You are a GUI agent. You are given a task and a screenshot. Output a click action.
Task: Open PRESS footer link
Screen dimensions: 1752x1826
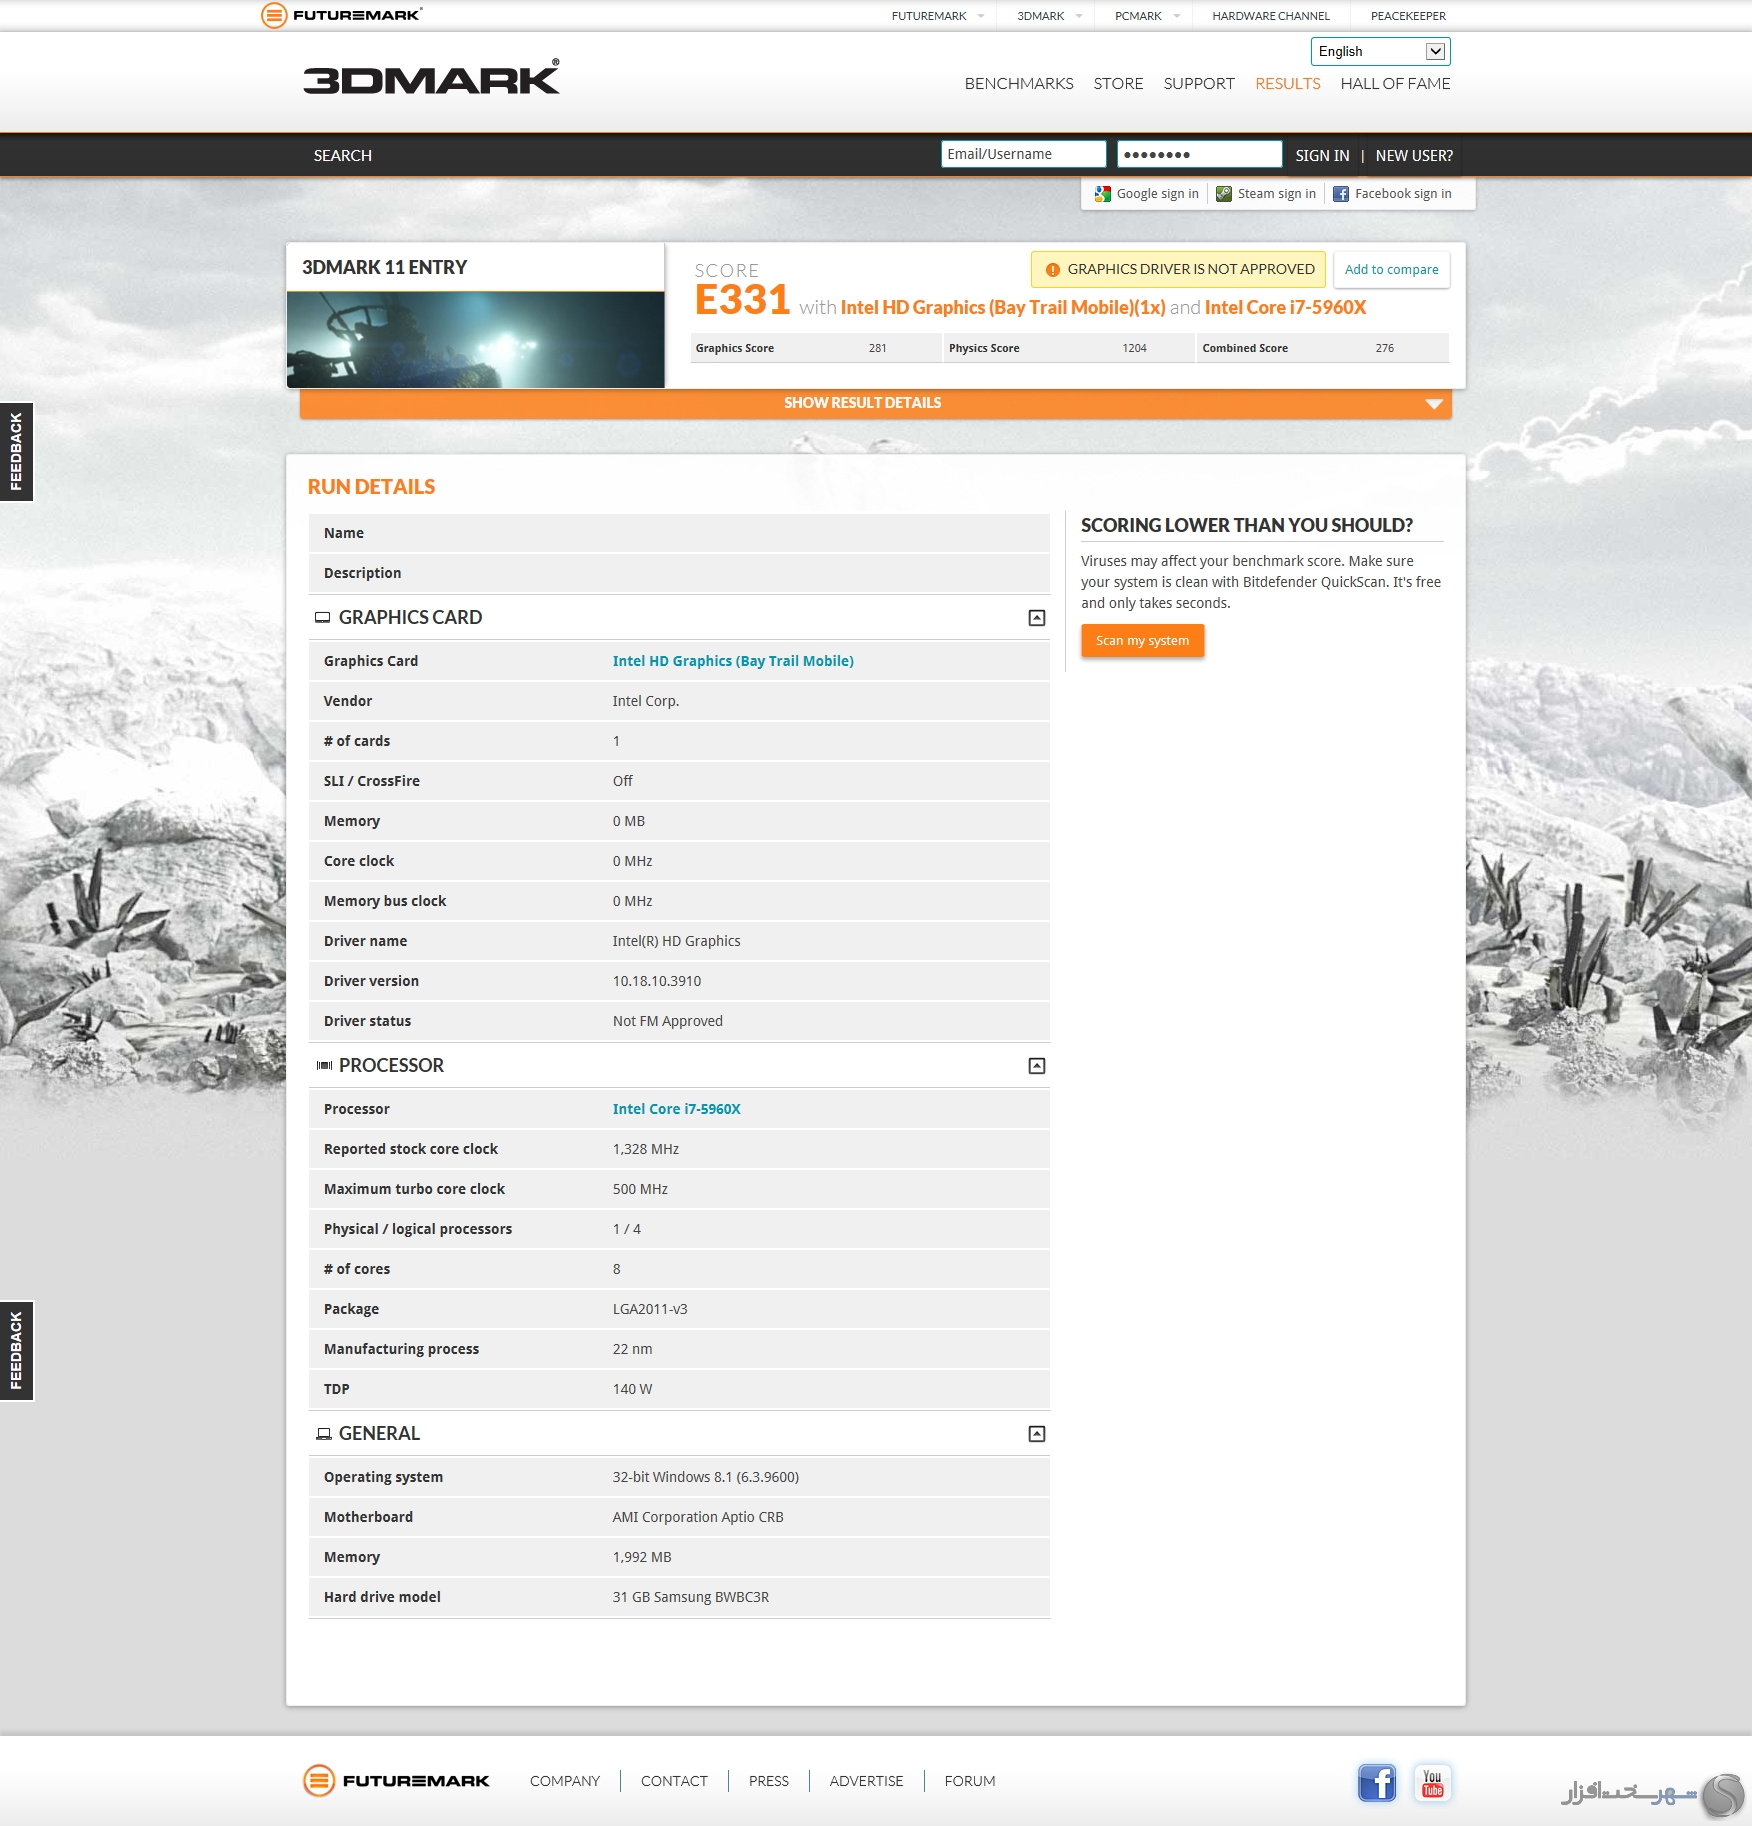coord(769,1782)
